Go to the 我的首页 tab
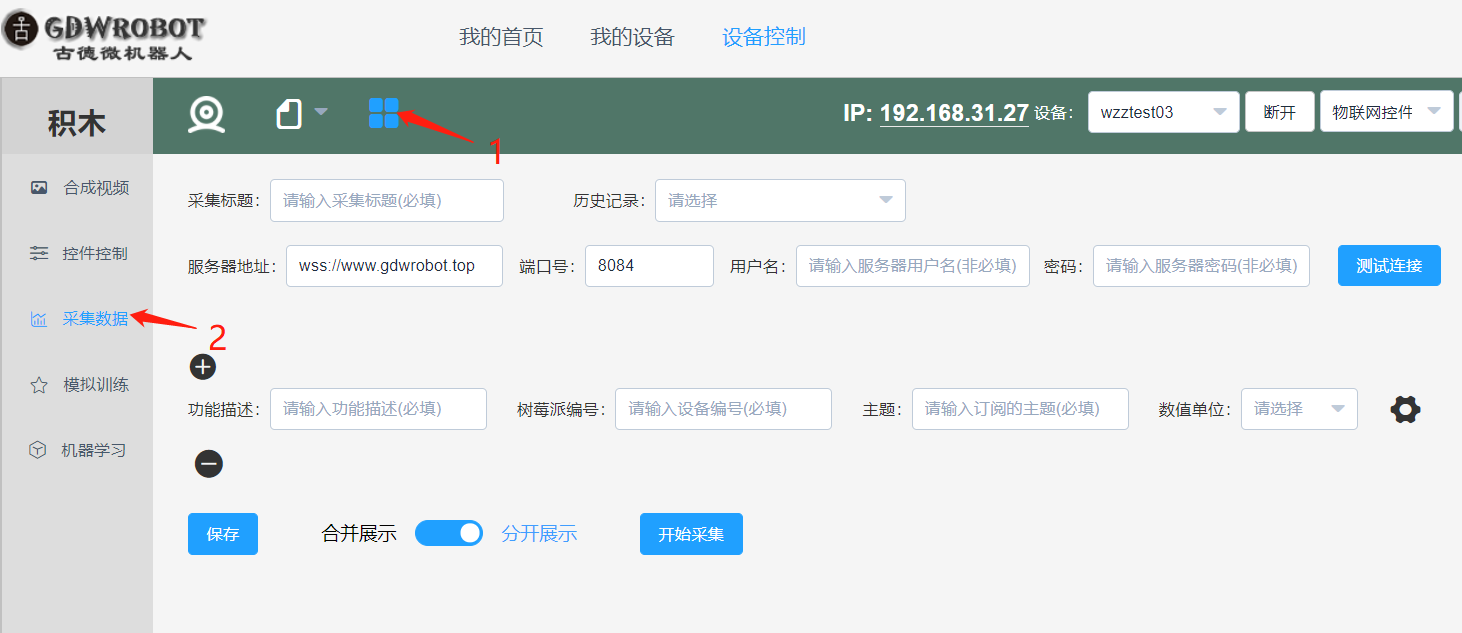This screenshot has height=633, width=1462. (501, 37)
